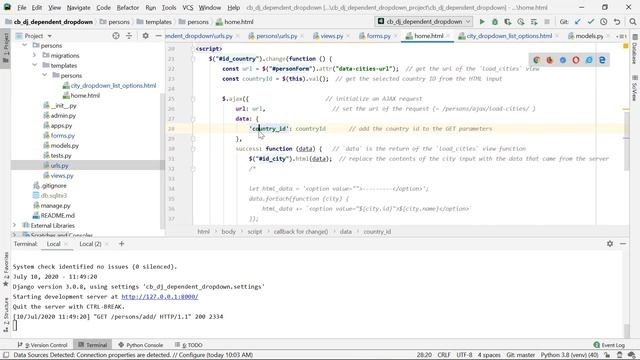Image resolution: width=640 pixels, height=360 pixels.
Task: Open preview in Edge browser icon
Action: [x=602, y=60]
